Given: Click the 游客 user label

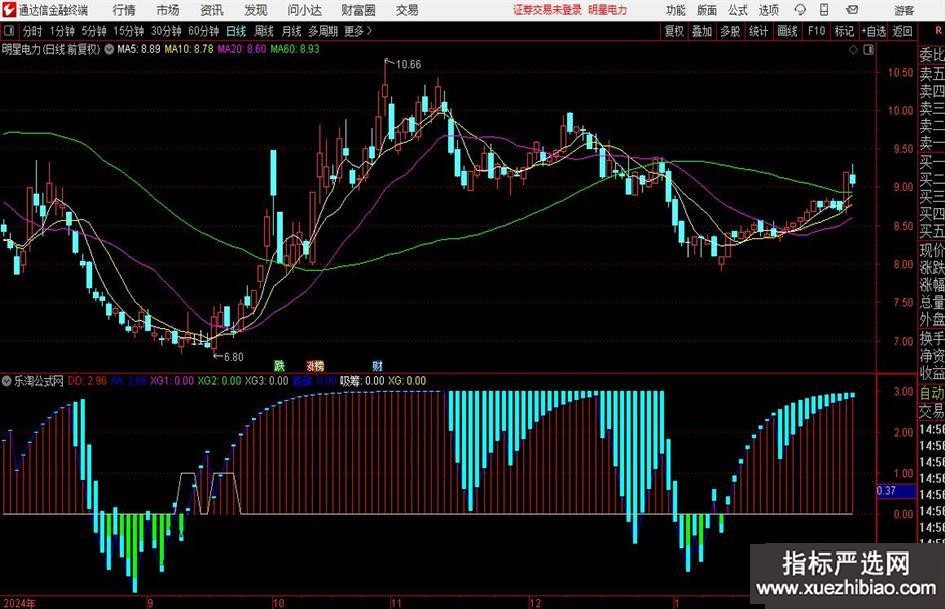Looking at the screenshot, I should coord(904,10).
